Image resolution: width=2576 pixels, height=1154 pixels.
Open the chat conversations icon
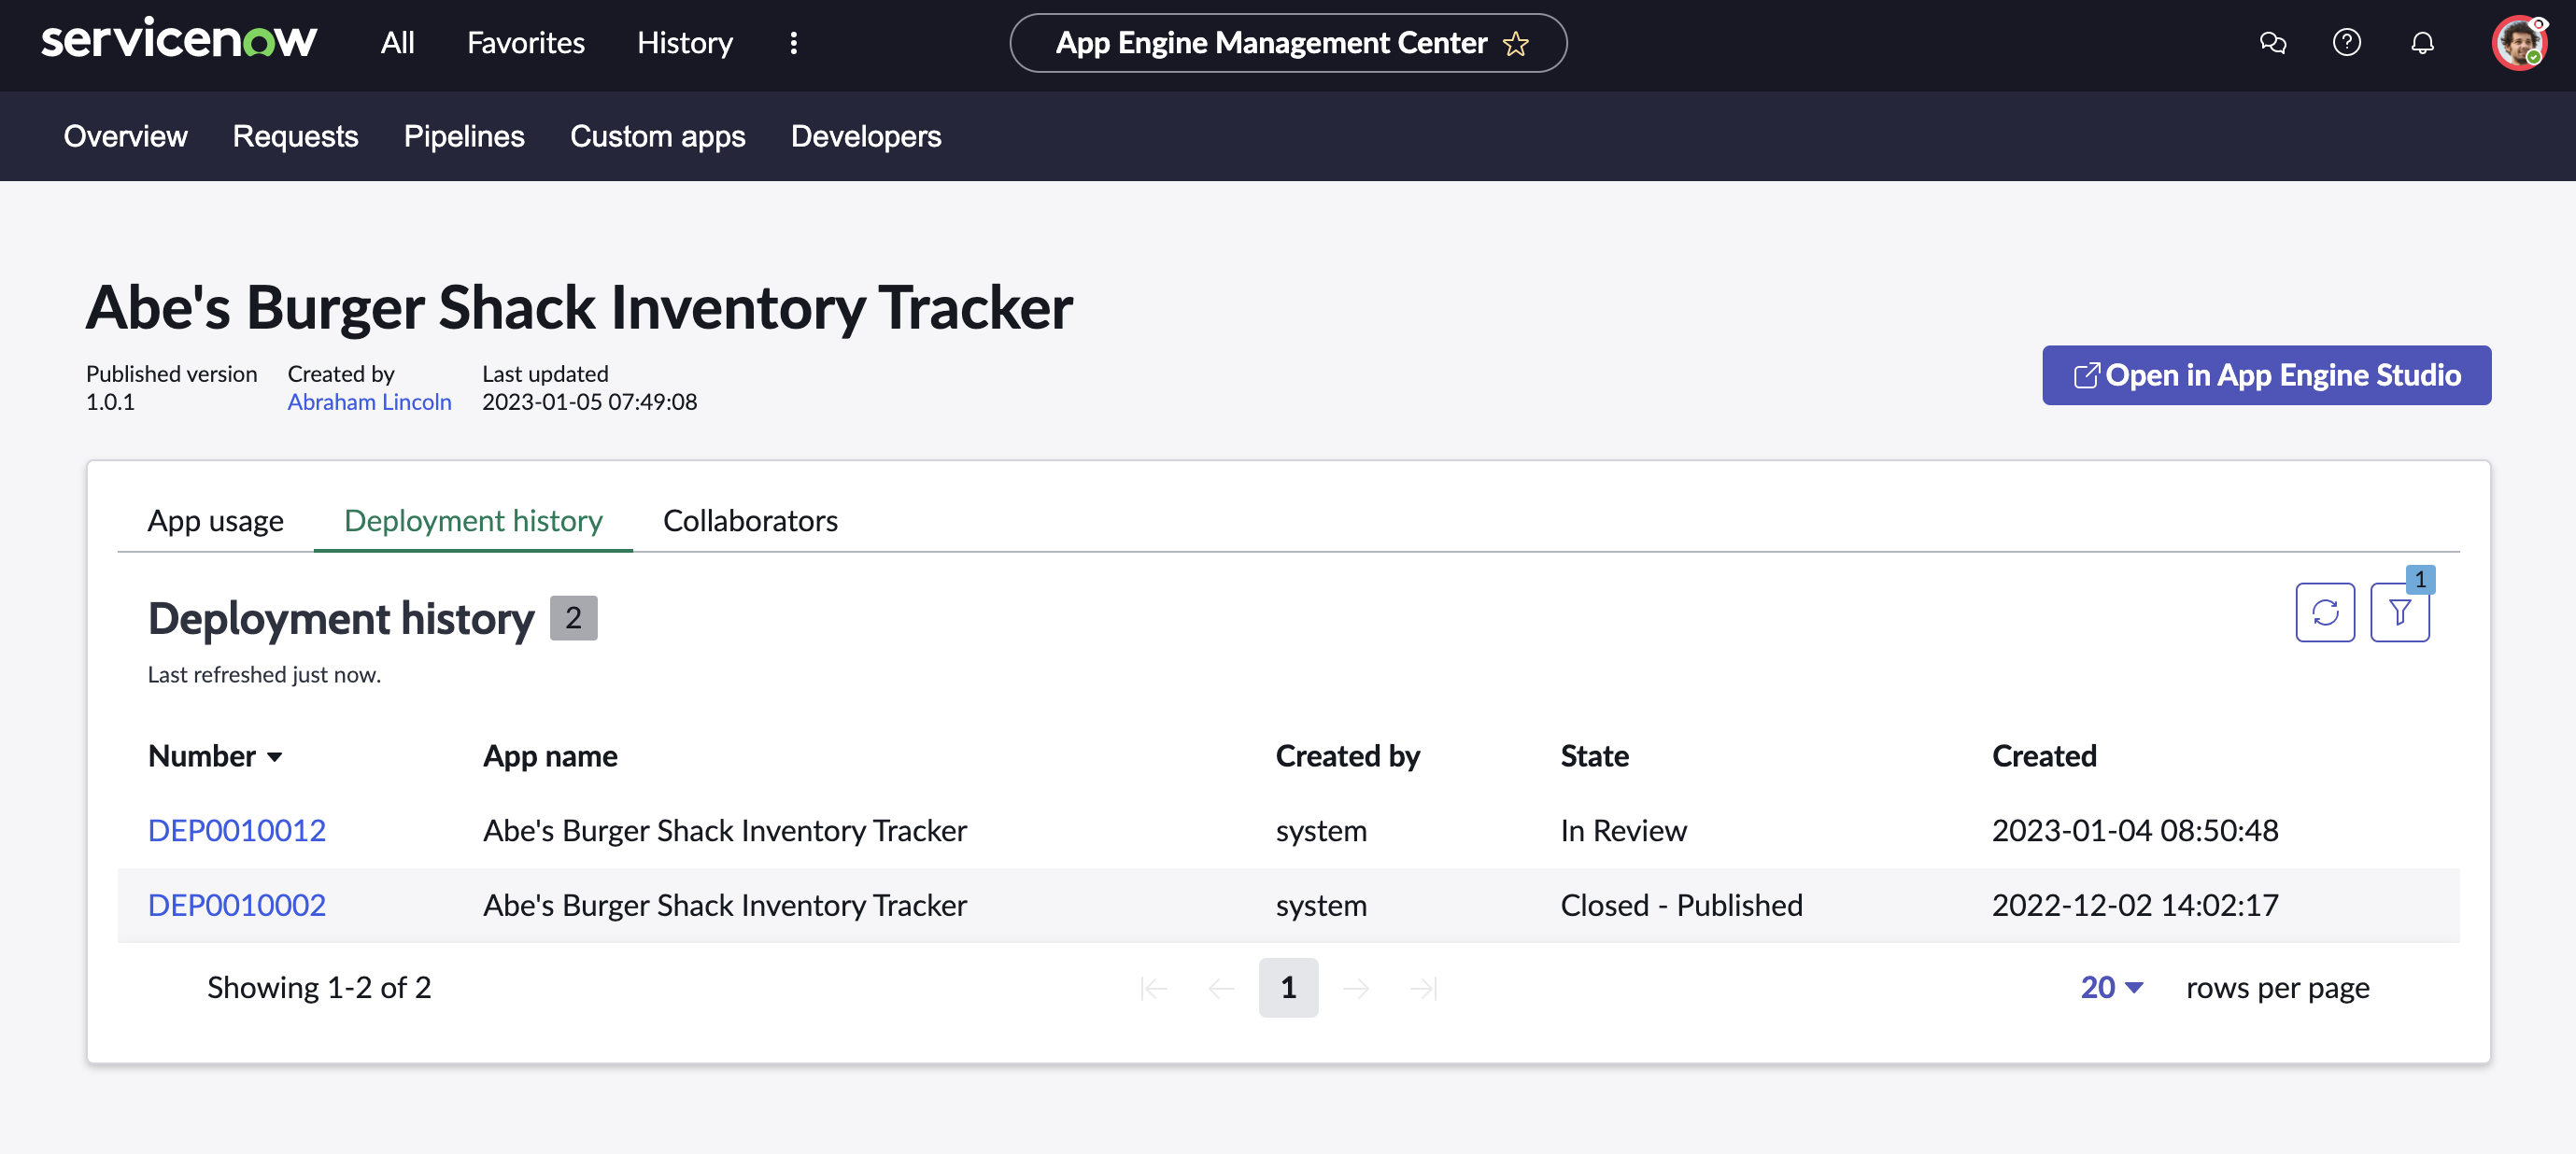pos(2272,43)
